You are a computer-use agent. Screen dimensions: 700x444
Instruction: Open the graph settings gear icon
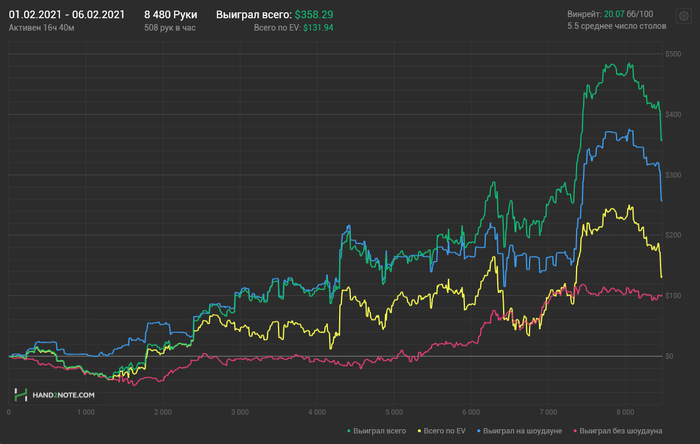coord(683,17)
